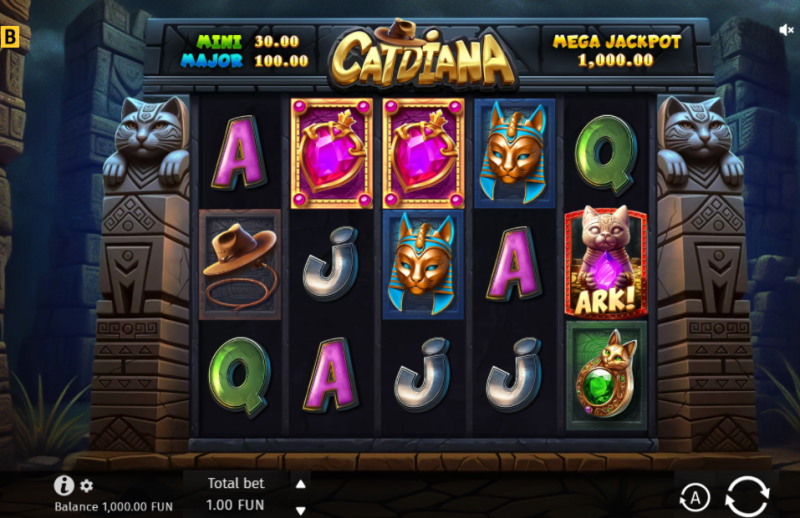800x518 pixels.
Task: Click the Mega Jackpot 1,000.00 display
Action: tap(616, 51)
